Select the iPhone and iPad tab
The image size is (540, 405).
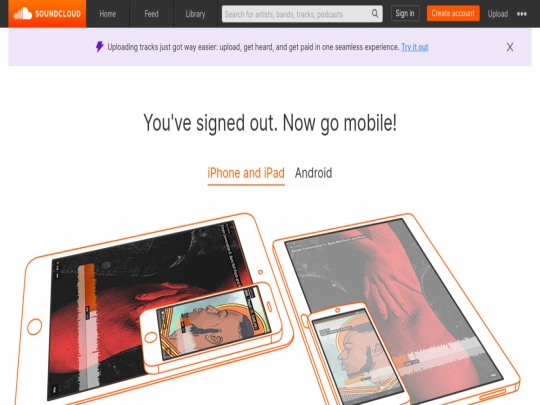[246, 173]
